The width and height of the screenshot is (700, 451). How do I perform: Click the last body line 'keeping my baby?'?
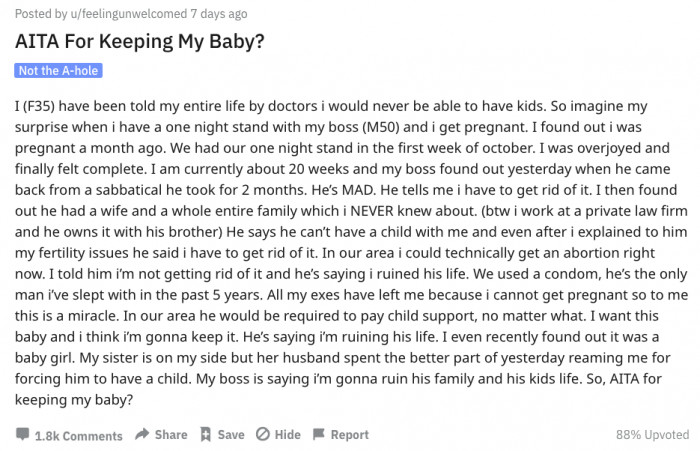(74, 400)
